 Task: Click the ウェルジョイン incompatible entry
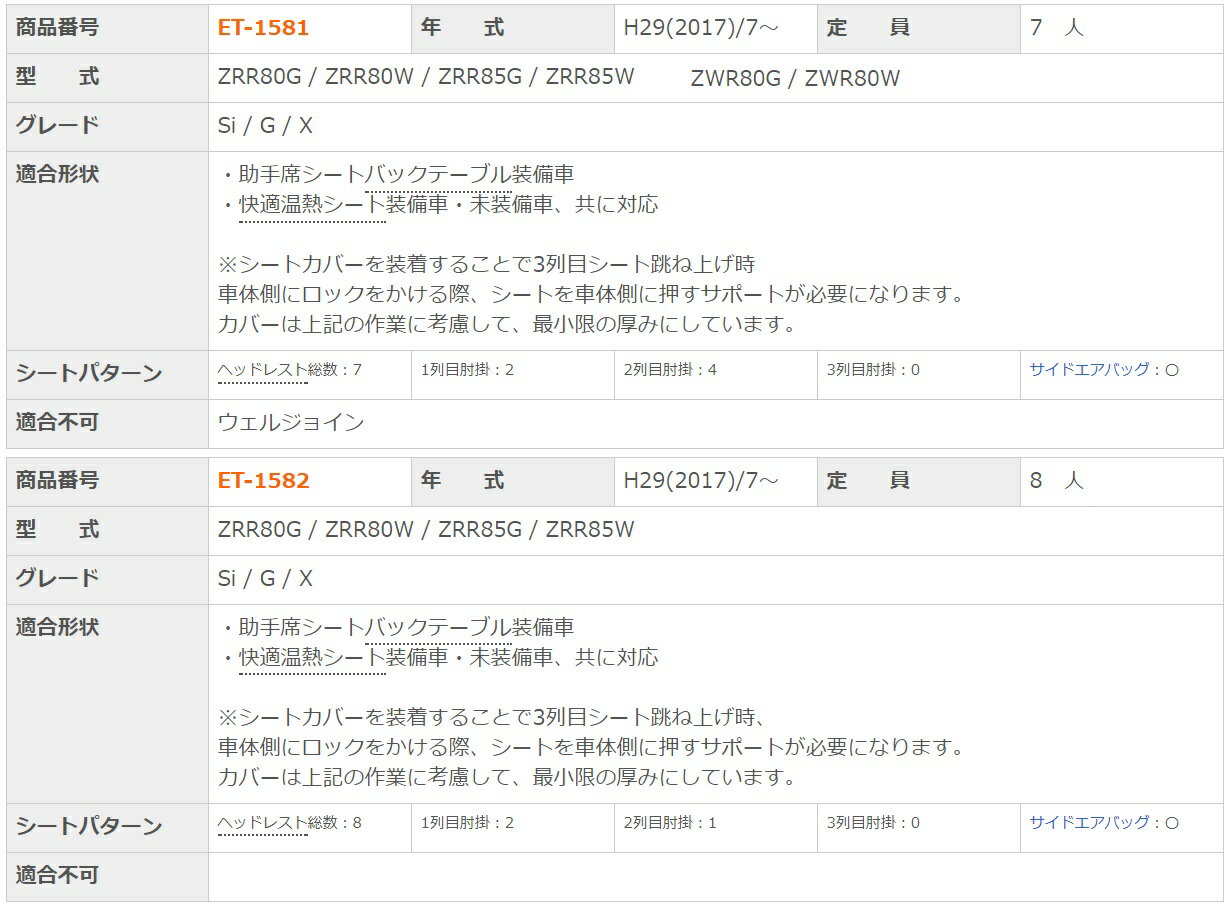[x=291, y=423]
